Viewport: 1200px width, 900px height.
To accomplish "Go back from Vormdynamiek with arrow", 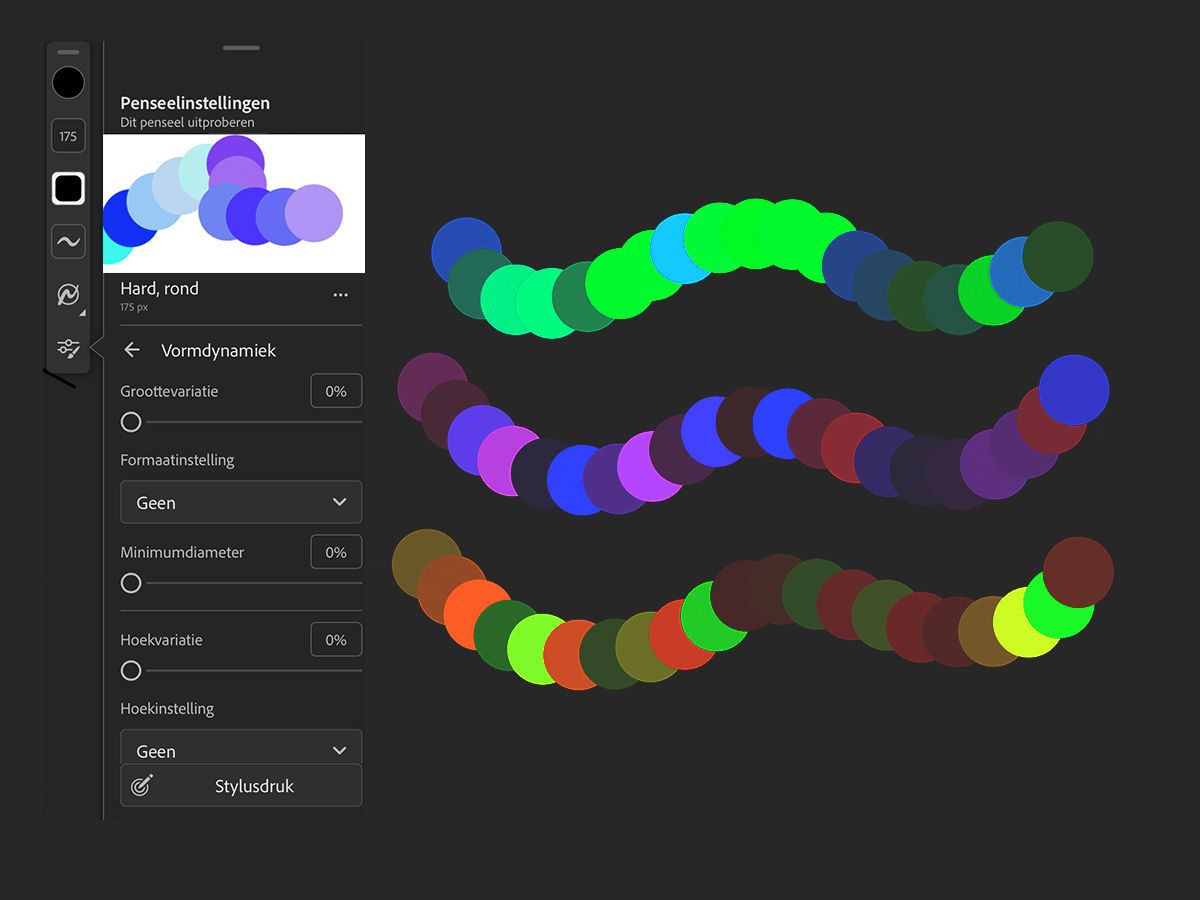I will point(132,350).
